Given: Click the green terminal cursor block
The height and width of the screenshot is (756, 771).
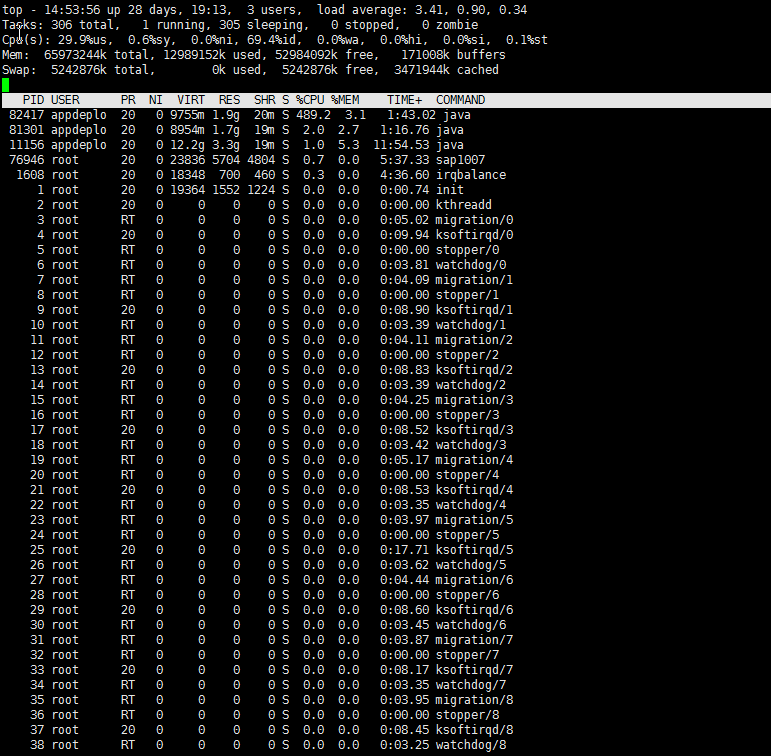Looking at the screenshot, I should click(5, 85).
